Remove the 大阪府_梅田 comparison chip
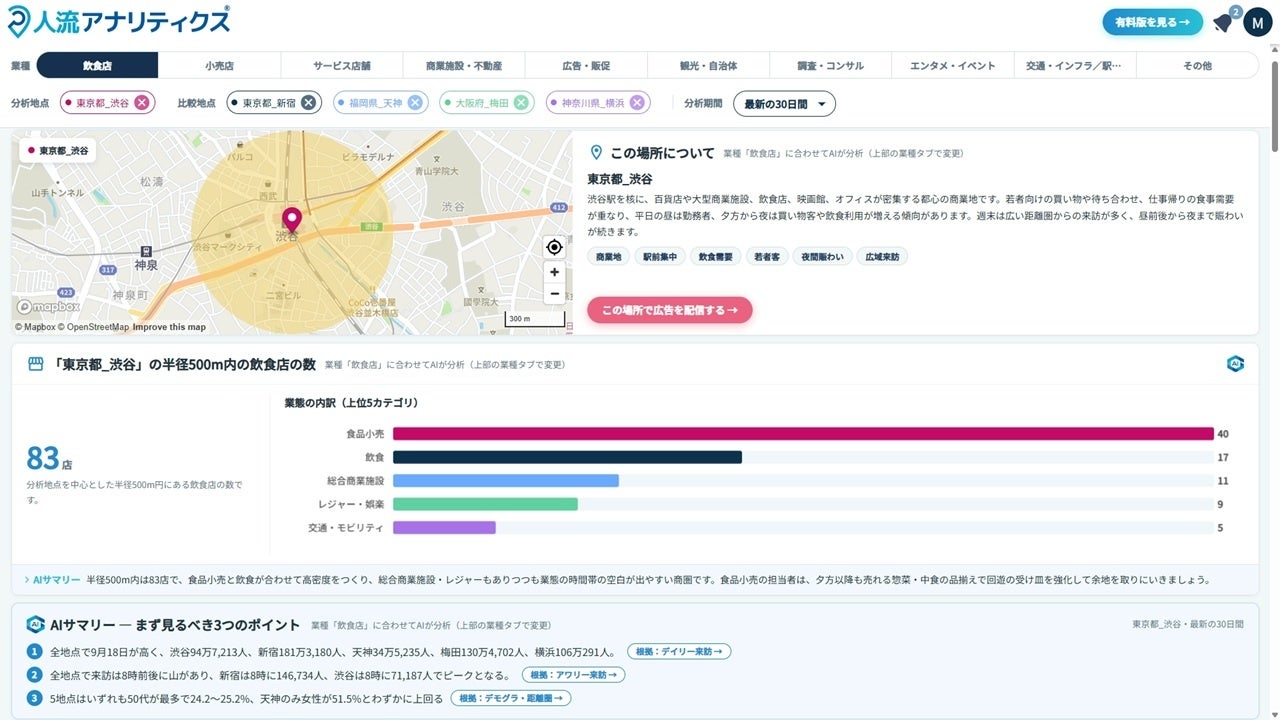Screen dimensions: 1280x720 521,103
